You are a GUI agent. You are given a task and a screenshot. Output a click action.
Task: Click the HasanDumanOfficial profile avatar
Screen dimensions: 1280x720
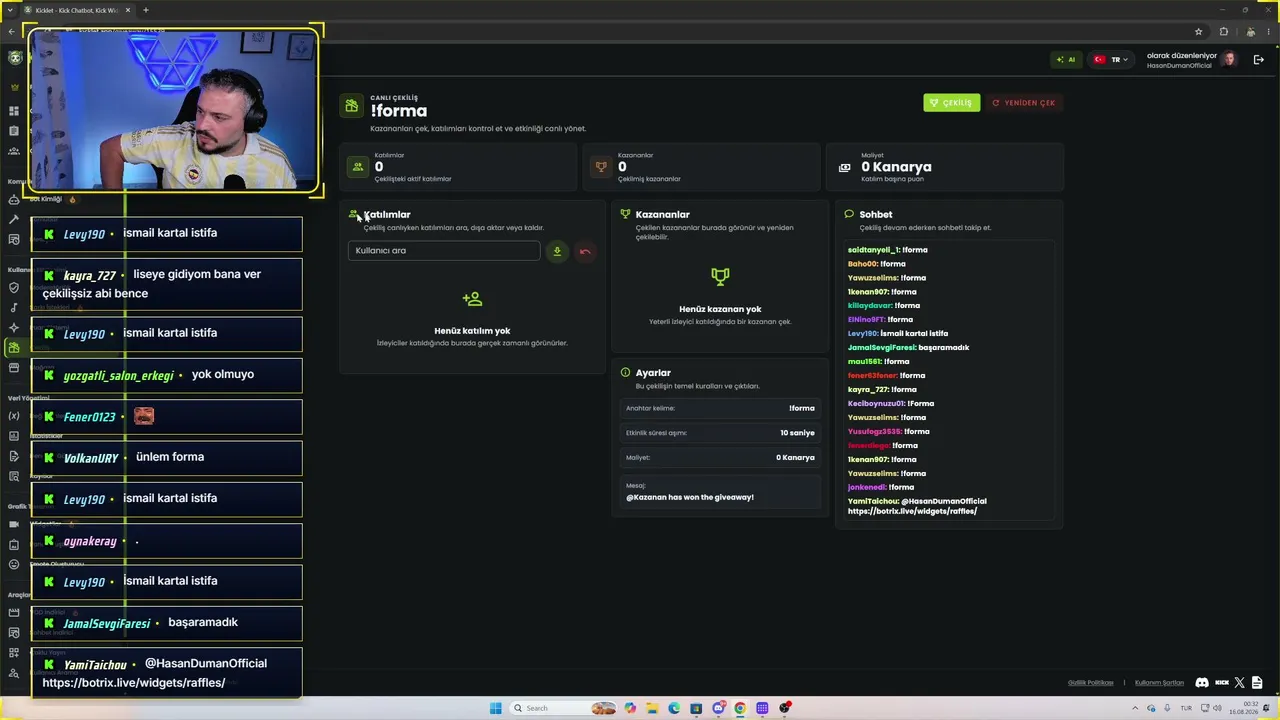tap(1229, 59)
